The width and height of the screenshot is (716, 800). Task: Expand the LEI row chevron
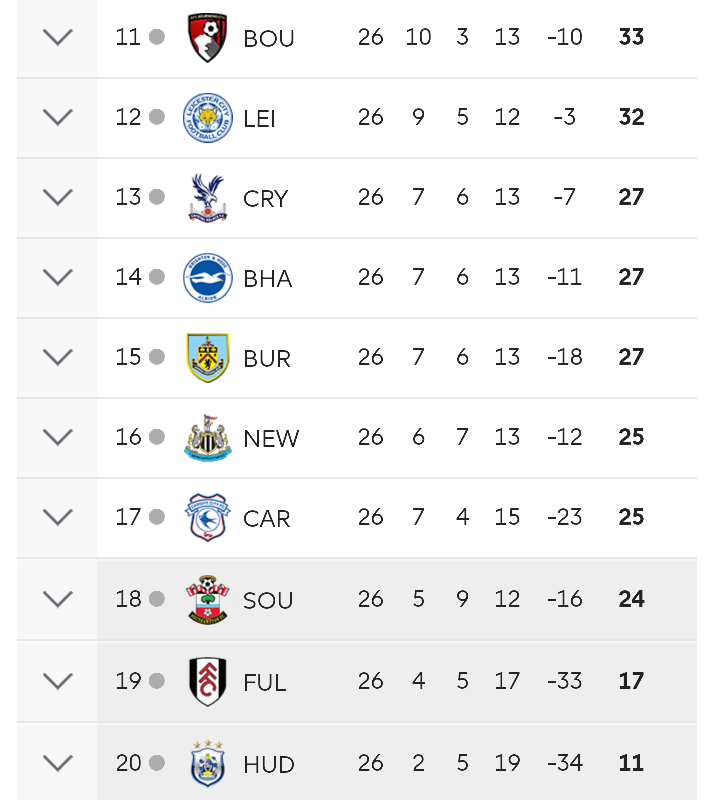[x=58, y=117]
